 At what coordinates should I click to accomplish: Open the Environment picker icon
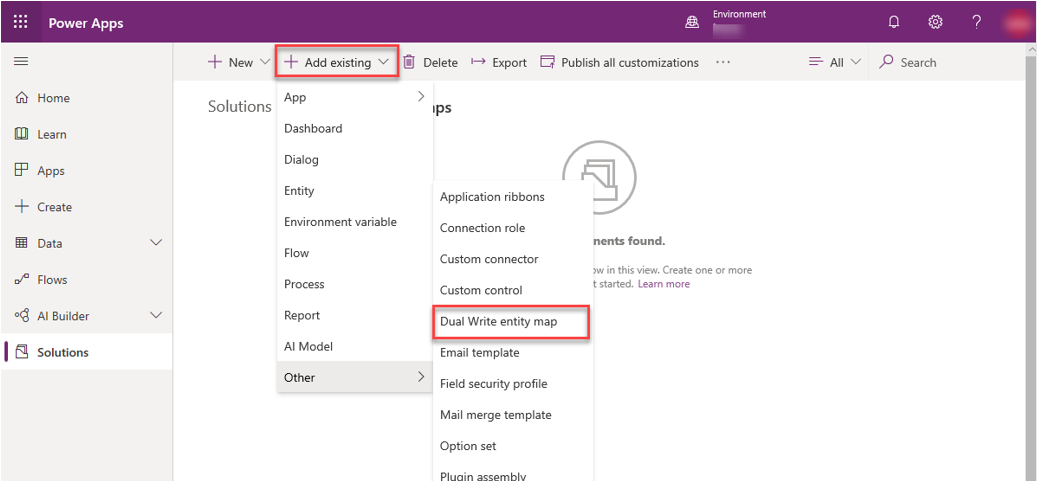tap(692, 22)
